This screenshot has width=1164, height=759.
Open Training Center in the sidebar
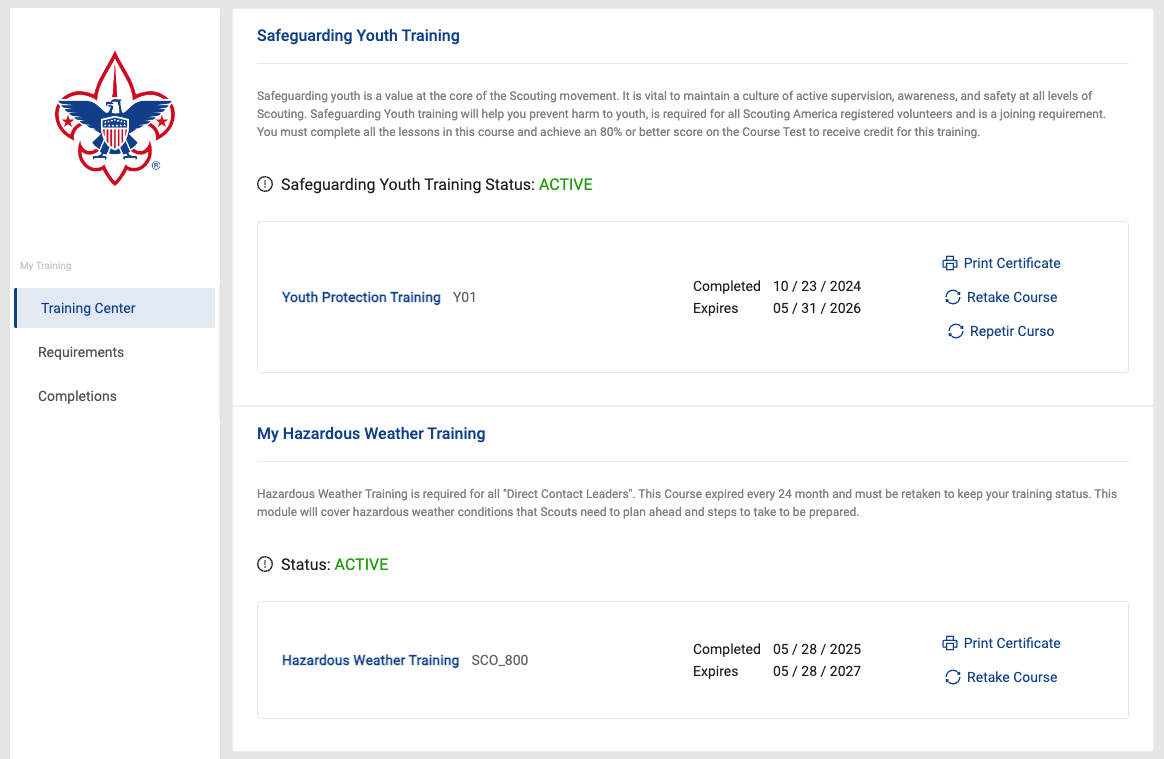(x=114, y=308)
